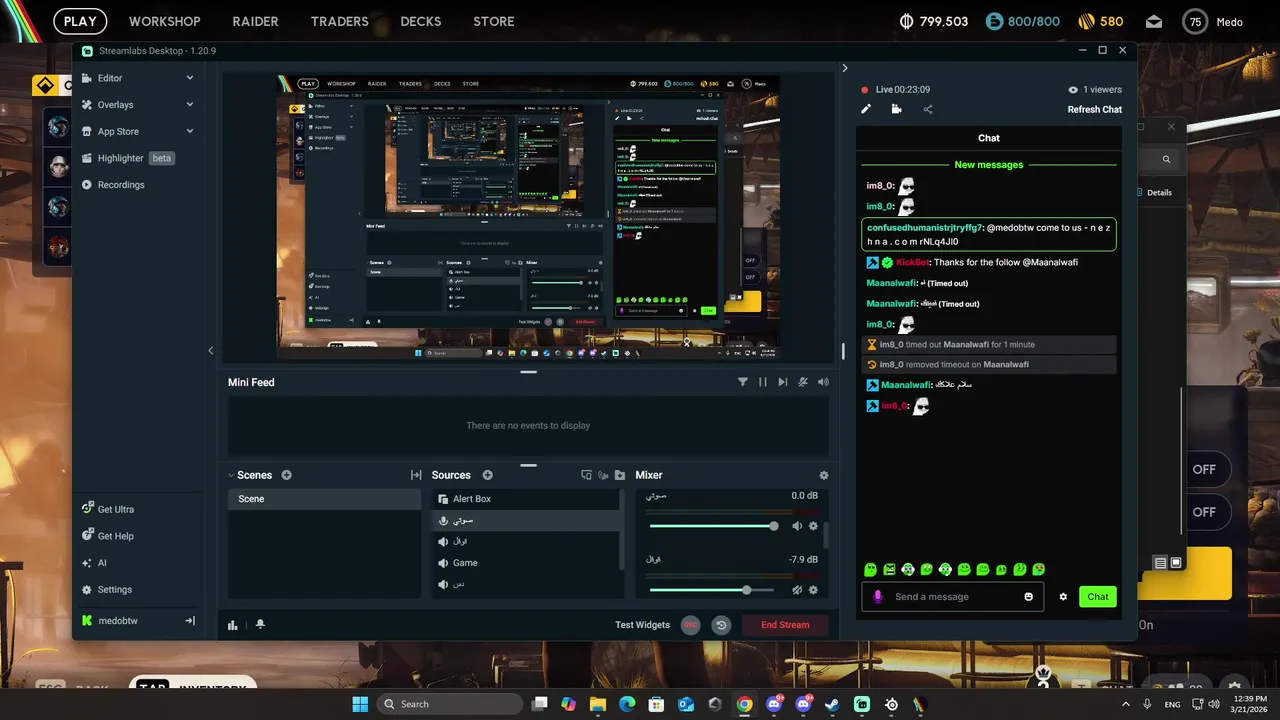Pause the Mini Feed alert queue
This screenshot has height=720, width=1280.
coord(763,382)
